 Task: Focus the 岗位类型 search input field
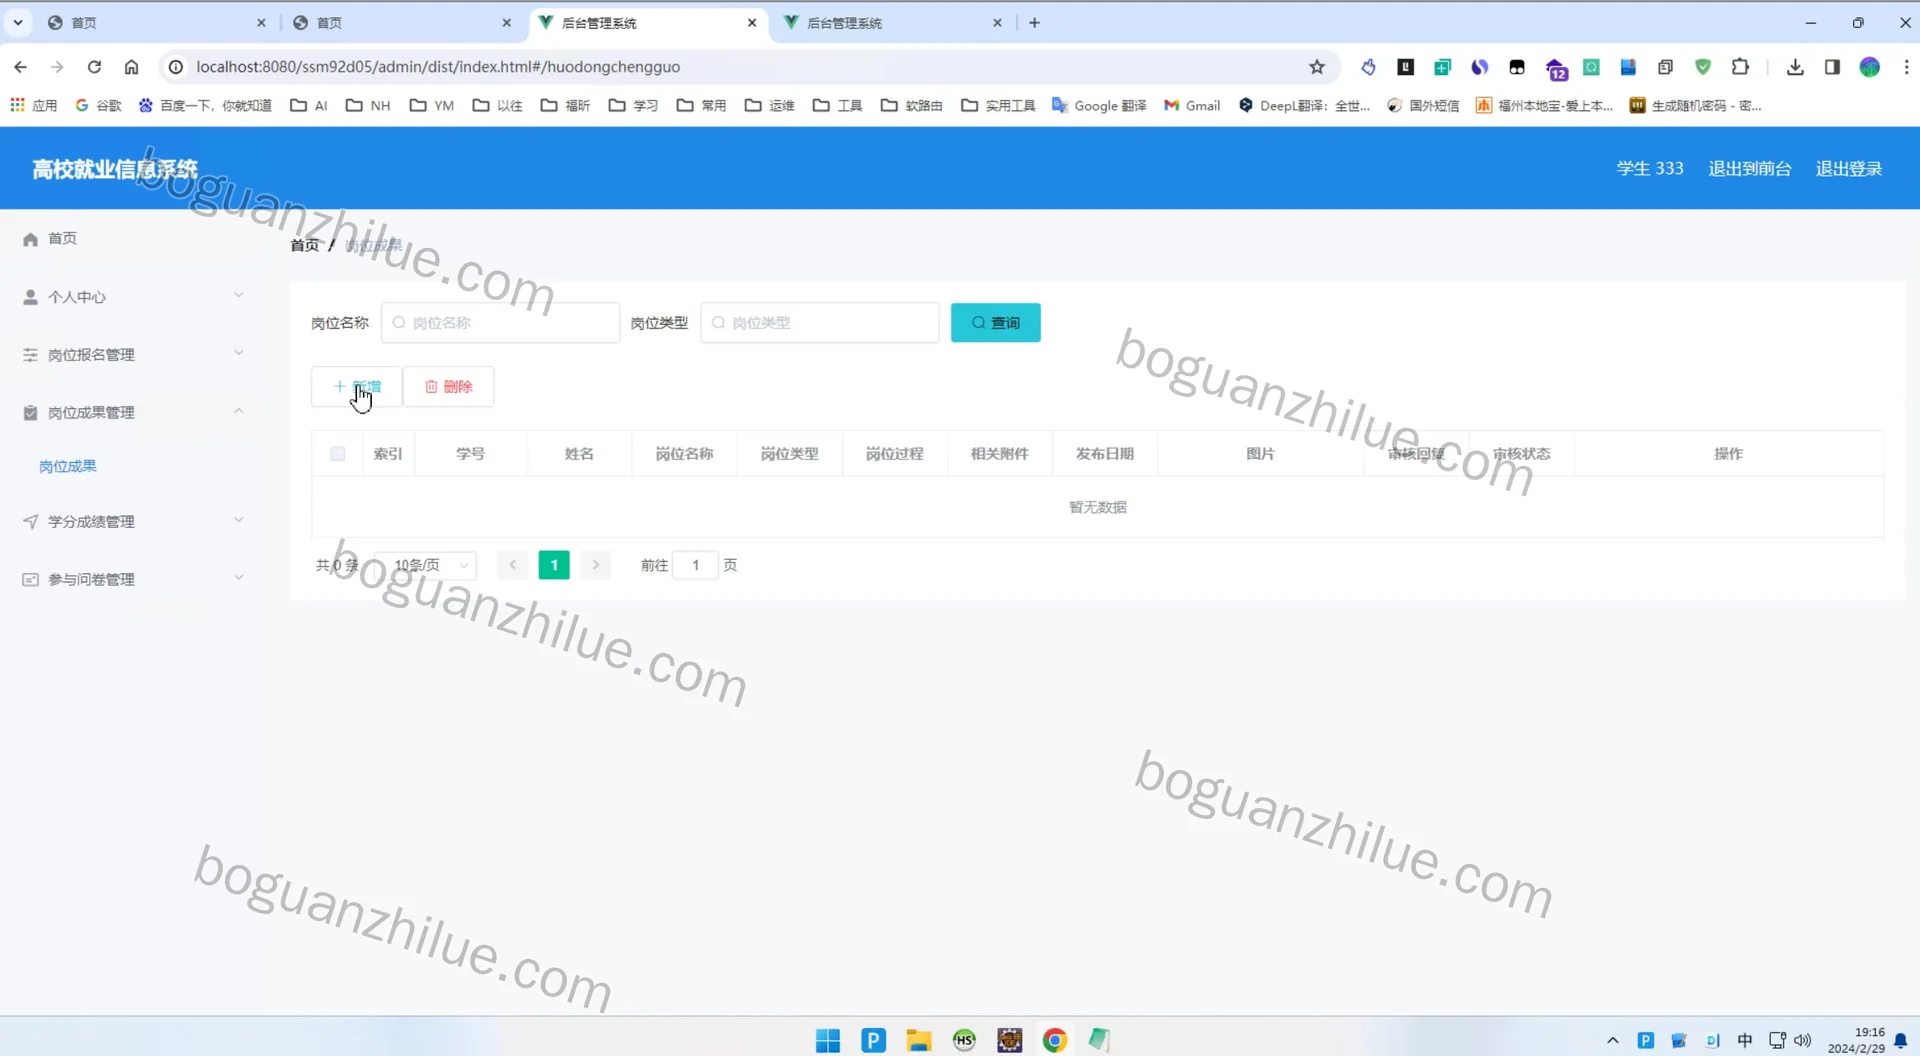(820, 322)
